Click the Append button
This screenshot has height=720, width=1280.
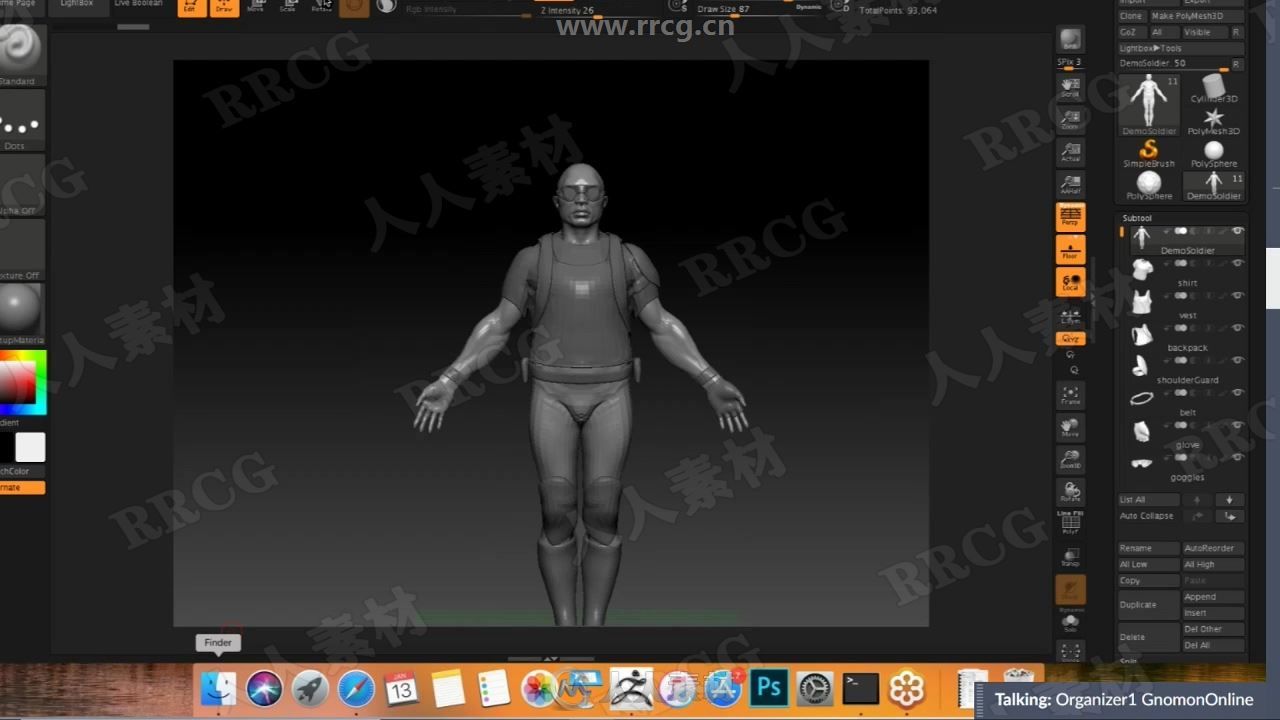point(1213,597)
